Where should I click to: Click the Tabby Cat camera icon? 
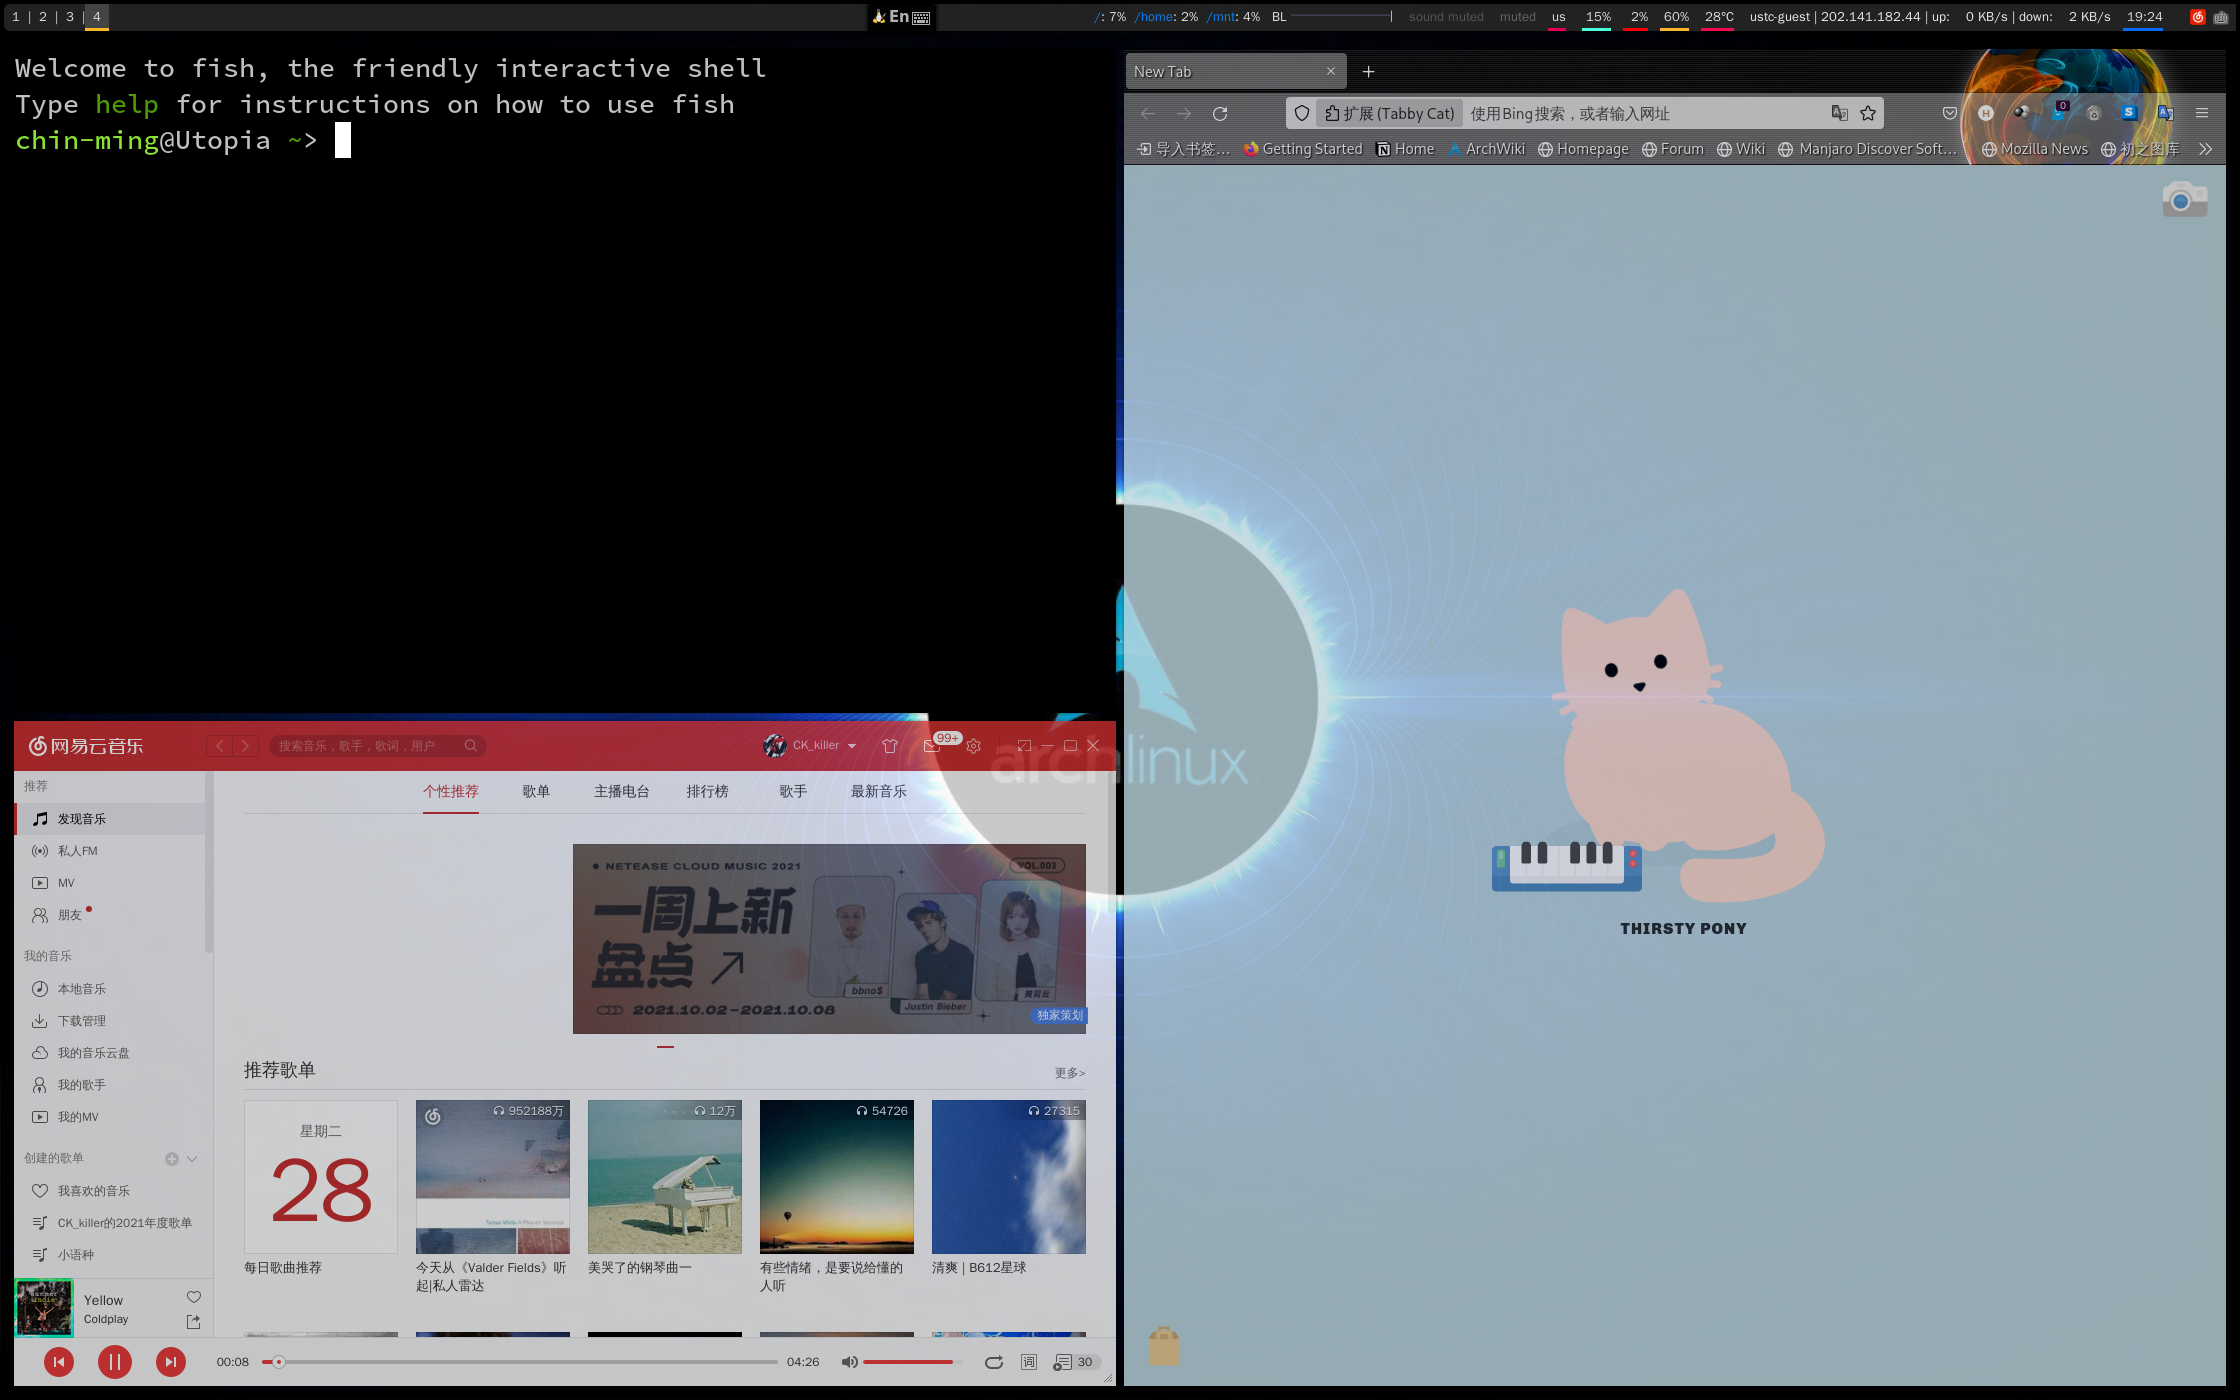[x=2184, y=200]
